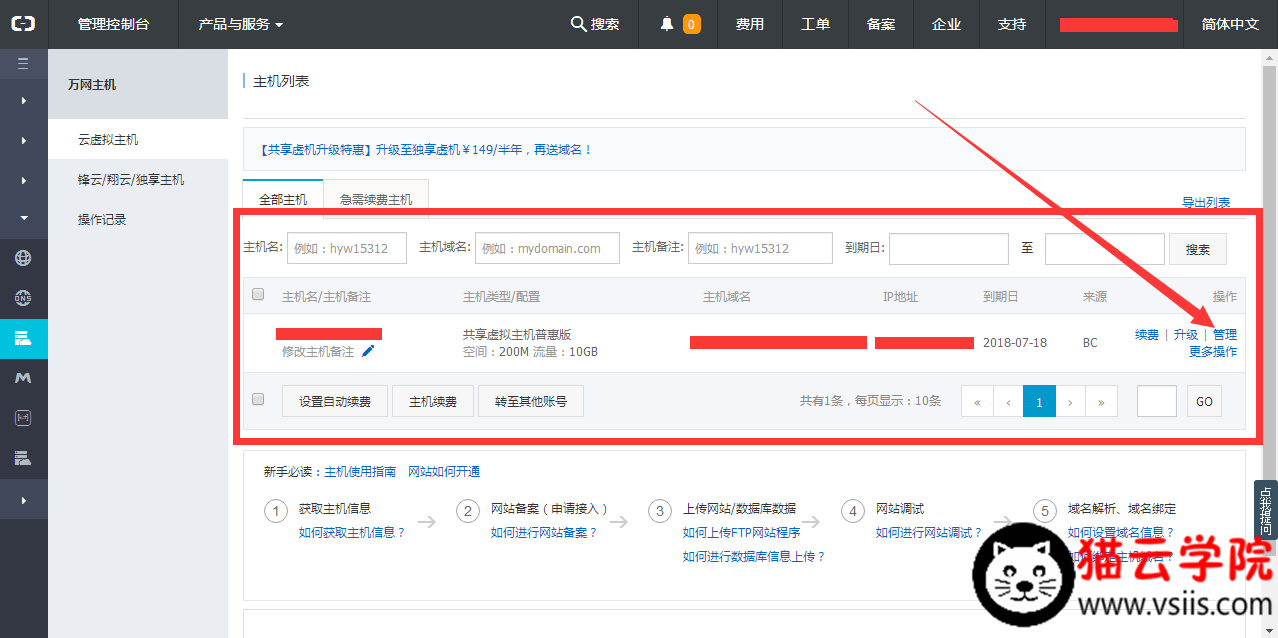Expand the sidebar group below the host icons
The image size is (1278, 638).
click(x=23, y=499)
